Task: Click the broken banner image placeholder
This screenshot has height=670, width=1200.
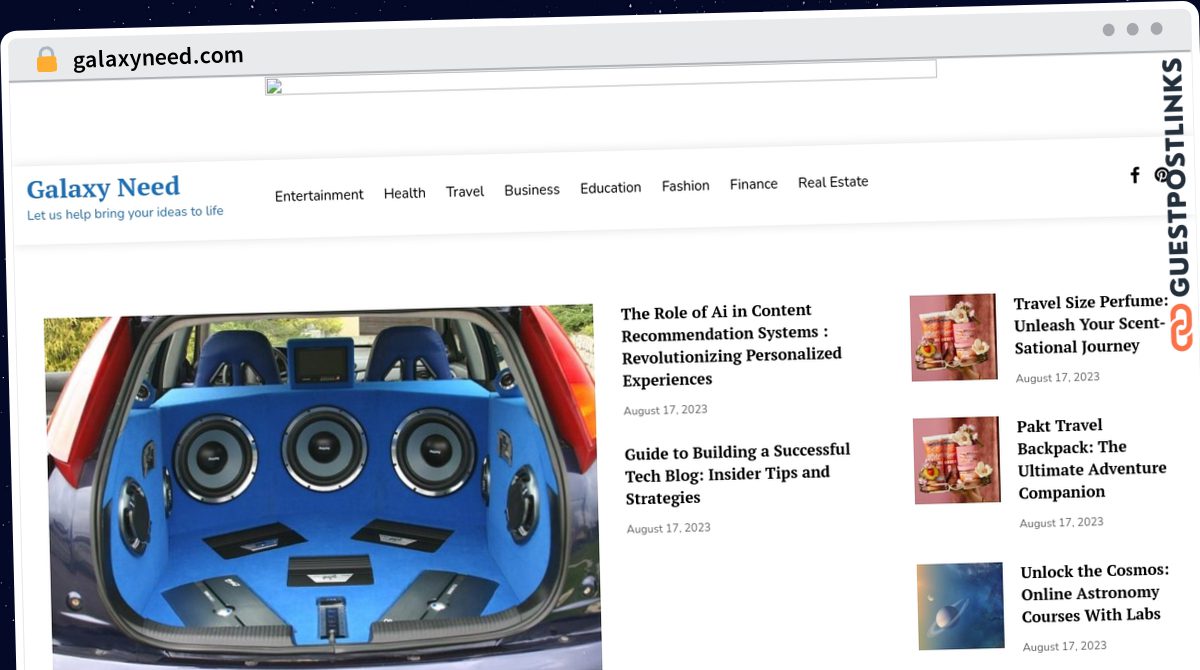Action: tap(600, 77)
